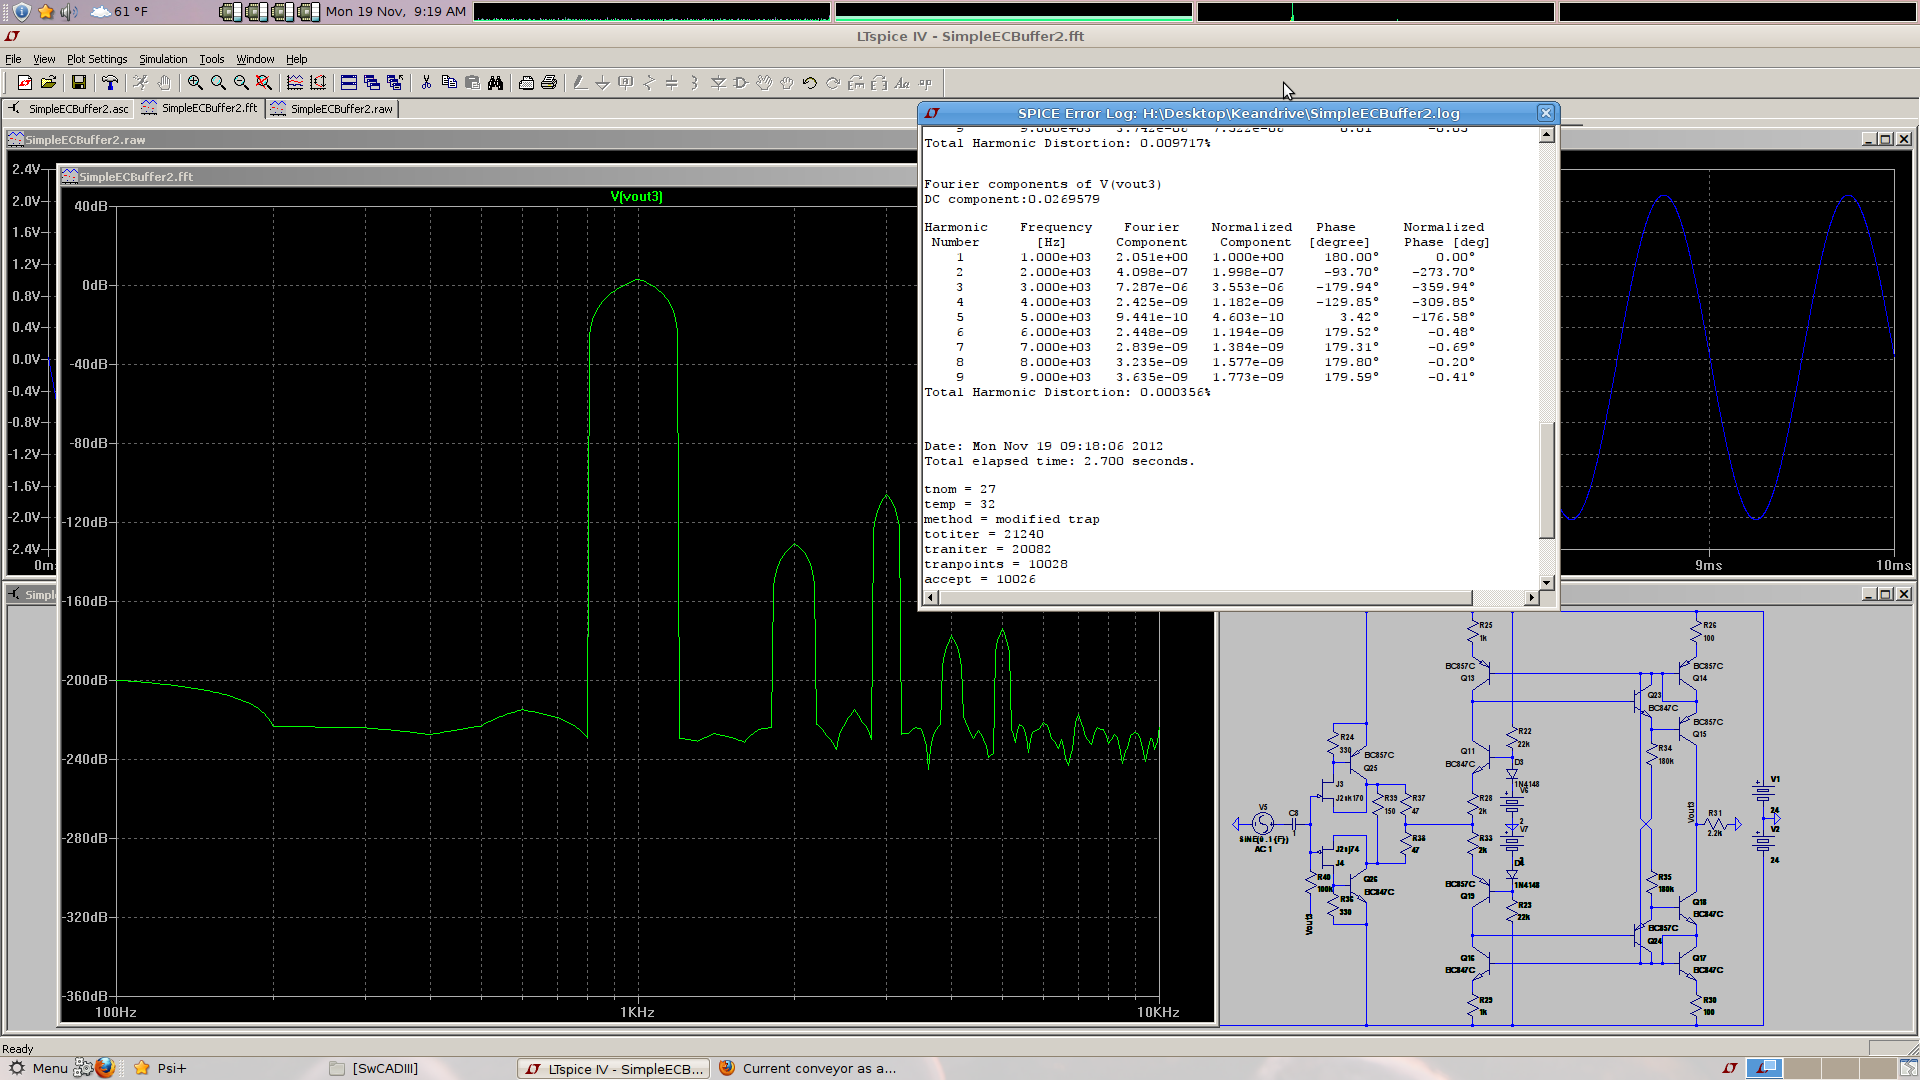
Task: Click the Place Resistor icon
Action: pyautogui.click(x=649, y=83)
